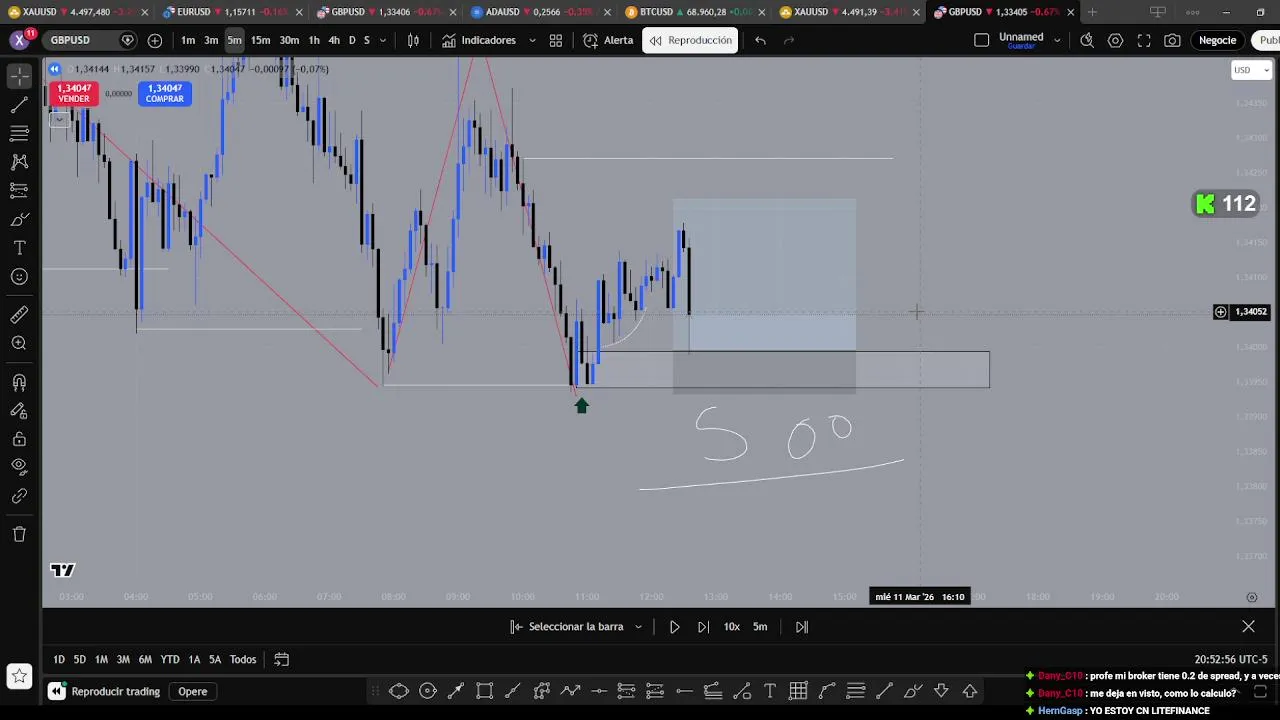Open the chart settings gear icon
The width and height of the screenshot is (1280, 720).
[1115, 40]
